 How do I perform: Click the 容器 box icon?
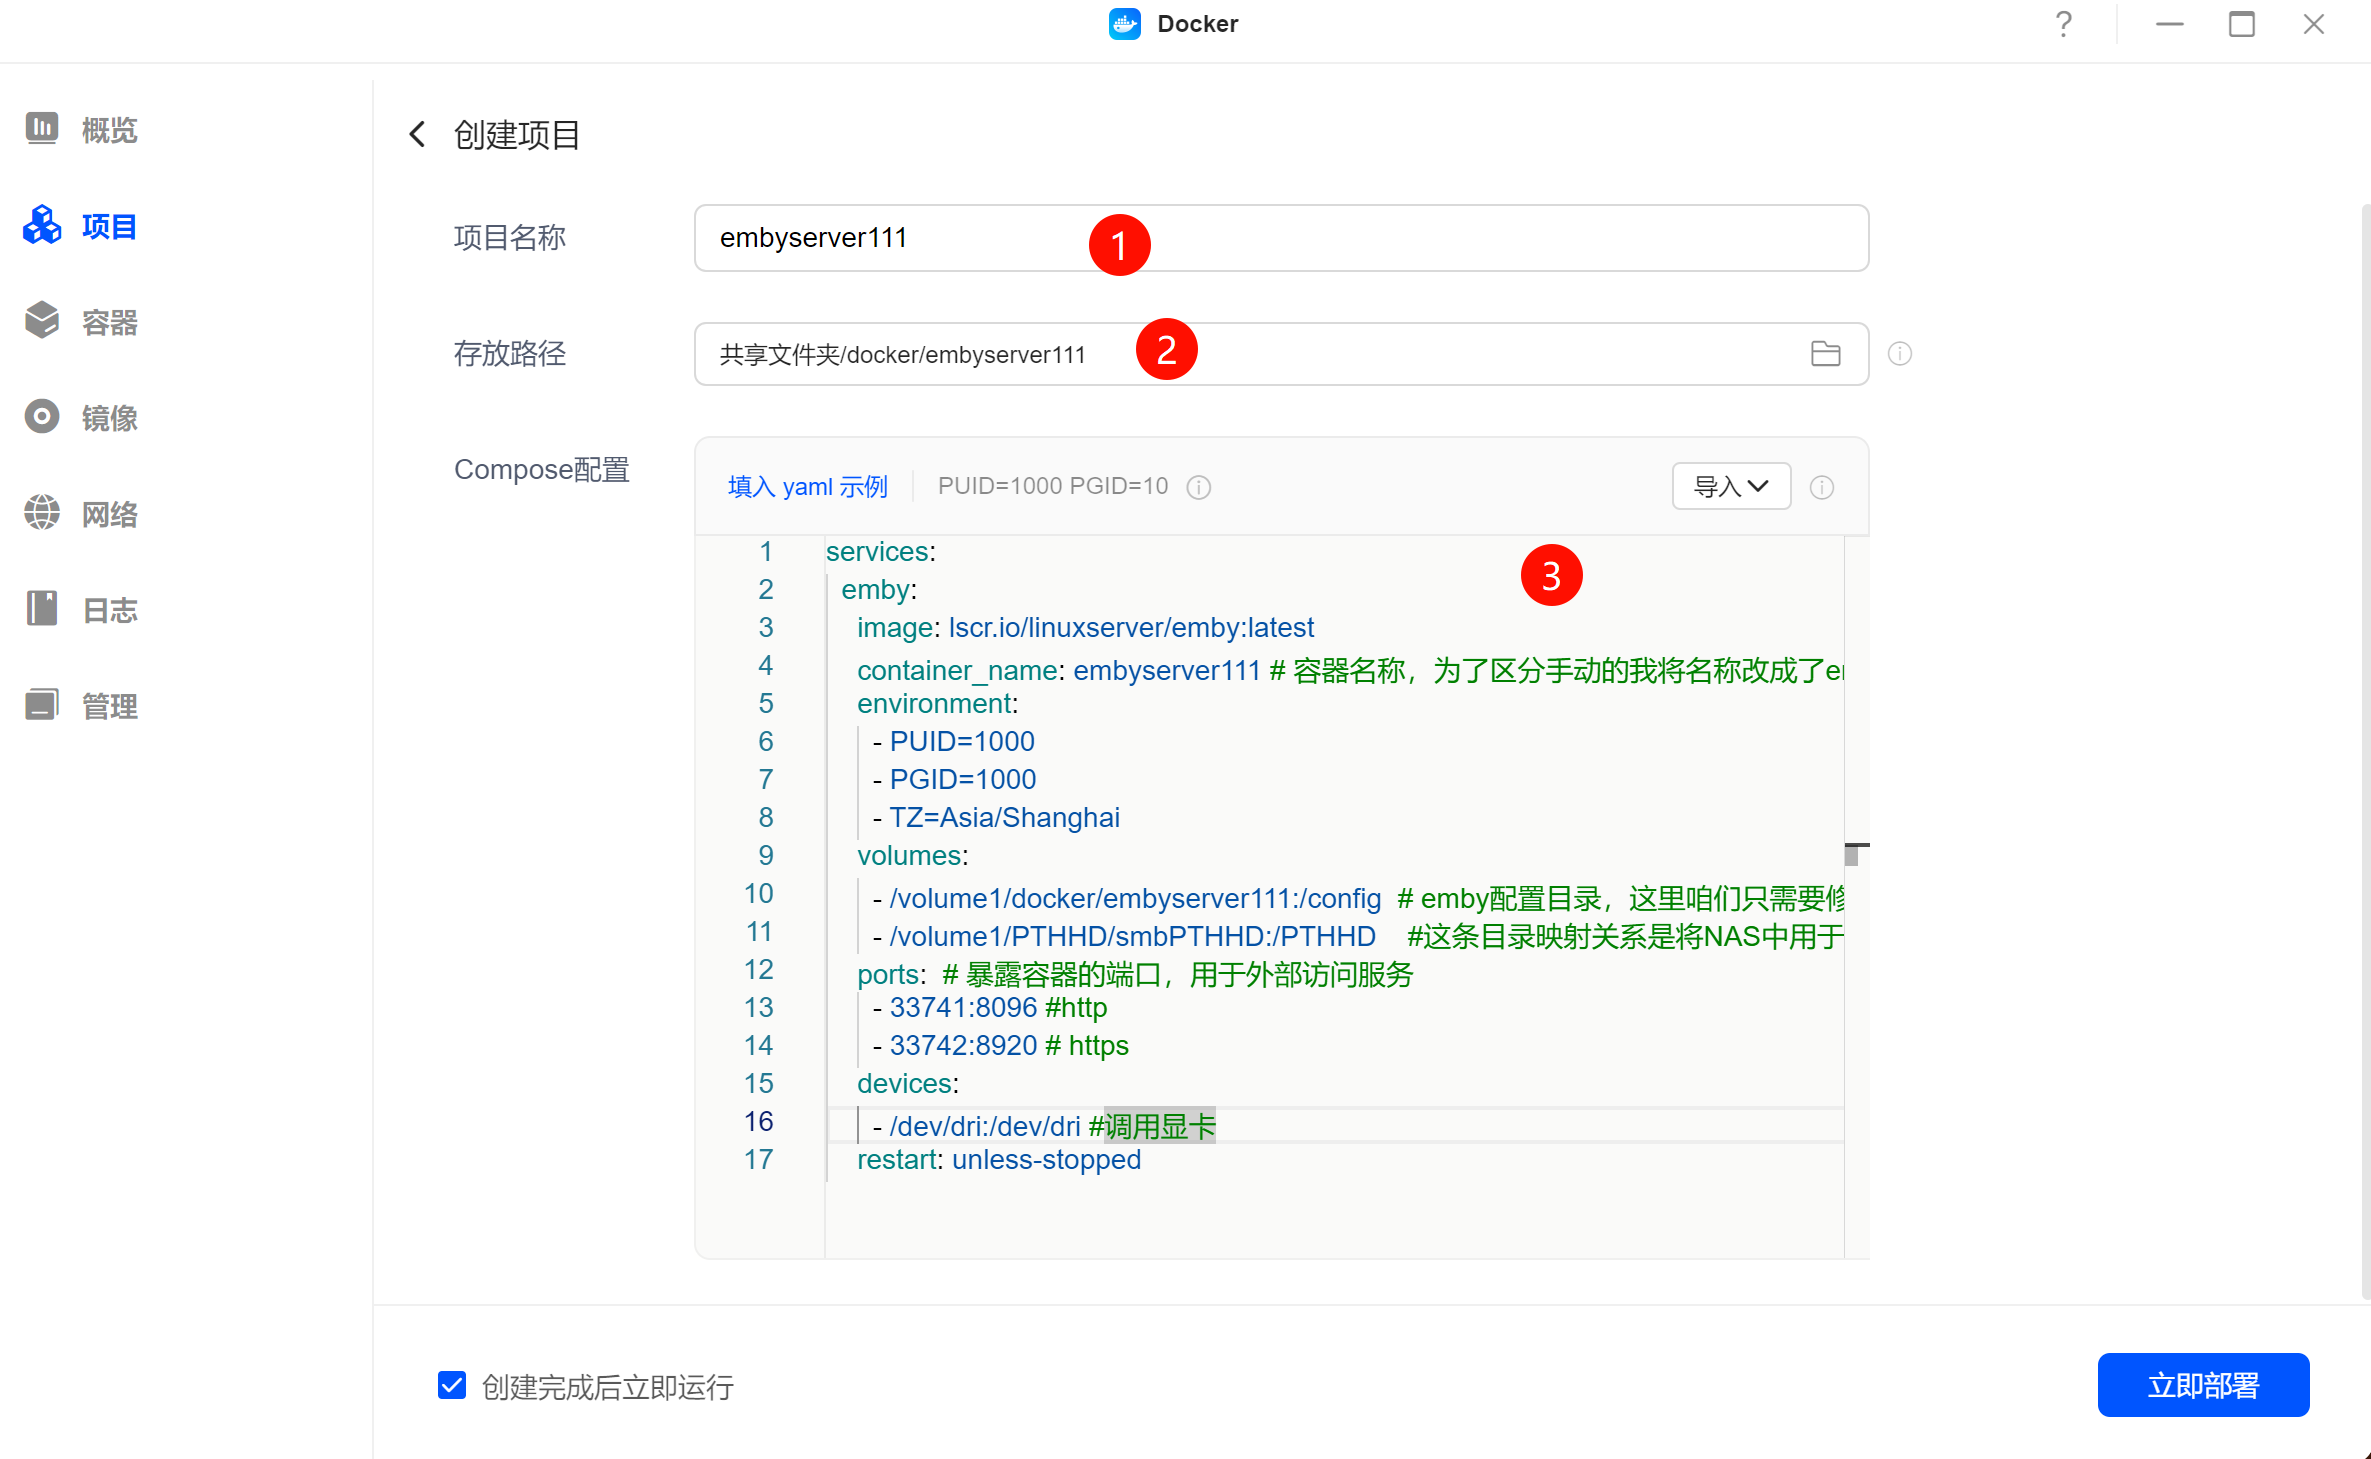(42, 320)
